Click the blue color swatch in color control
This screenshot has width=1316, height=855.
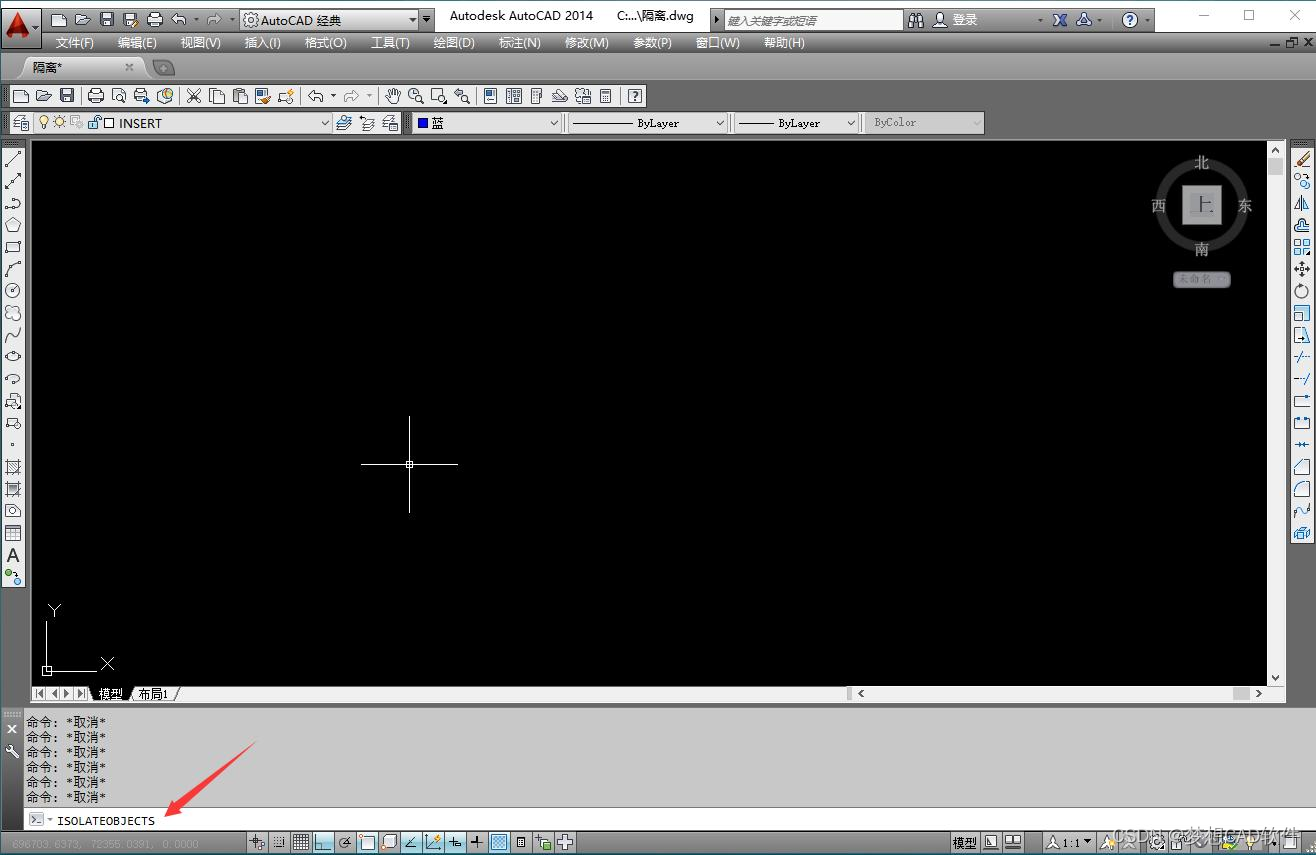tap(423, 123)
